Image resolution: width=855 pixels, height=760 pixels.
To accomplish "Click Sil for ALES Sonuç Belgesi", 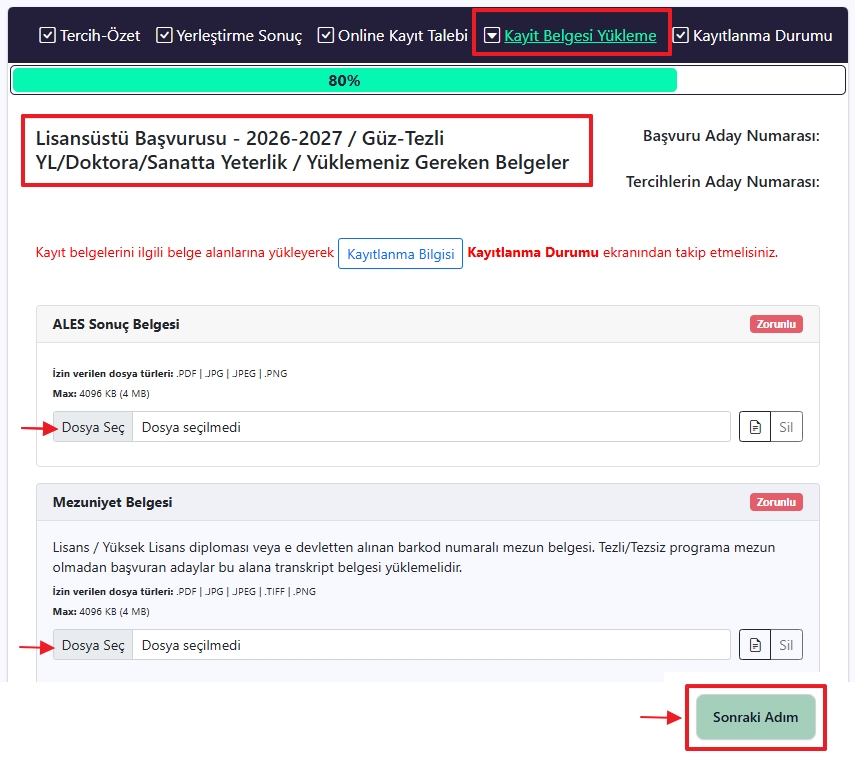I will (x=786, y=427).
